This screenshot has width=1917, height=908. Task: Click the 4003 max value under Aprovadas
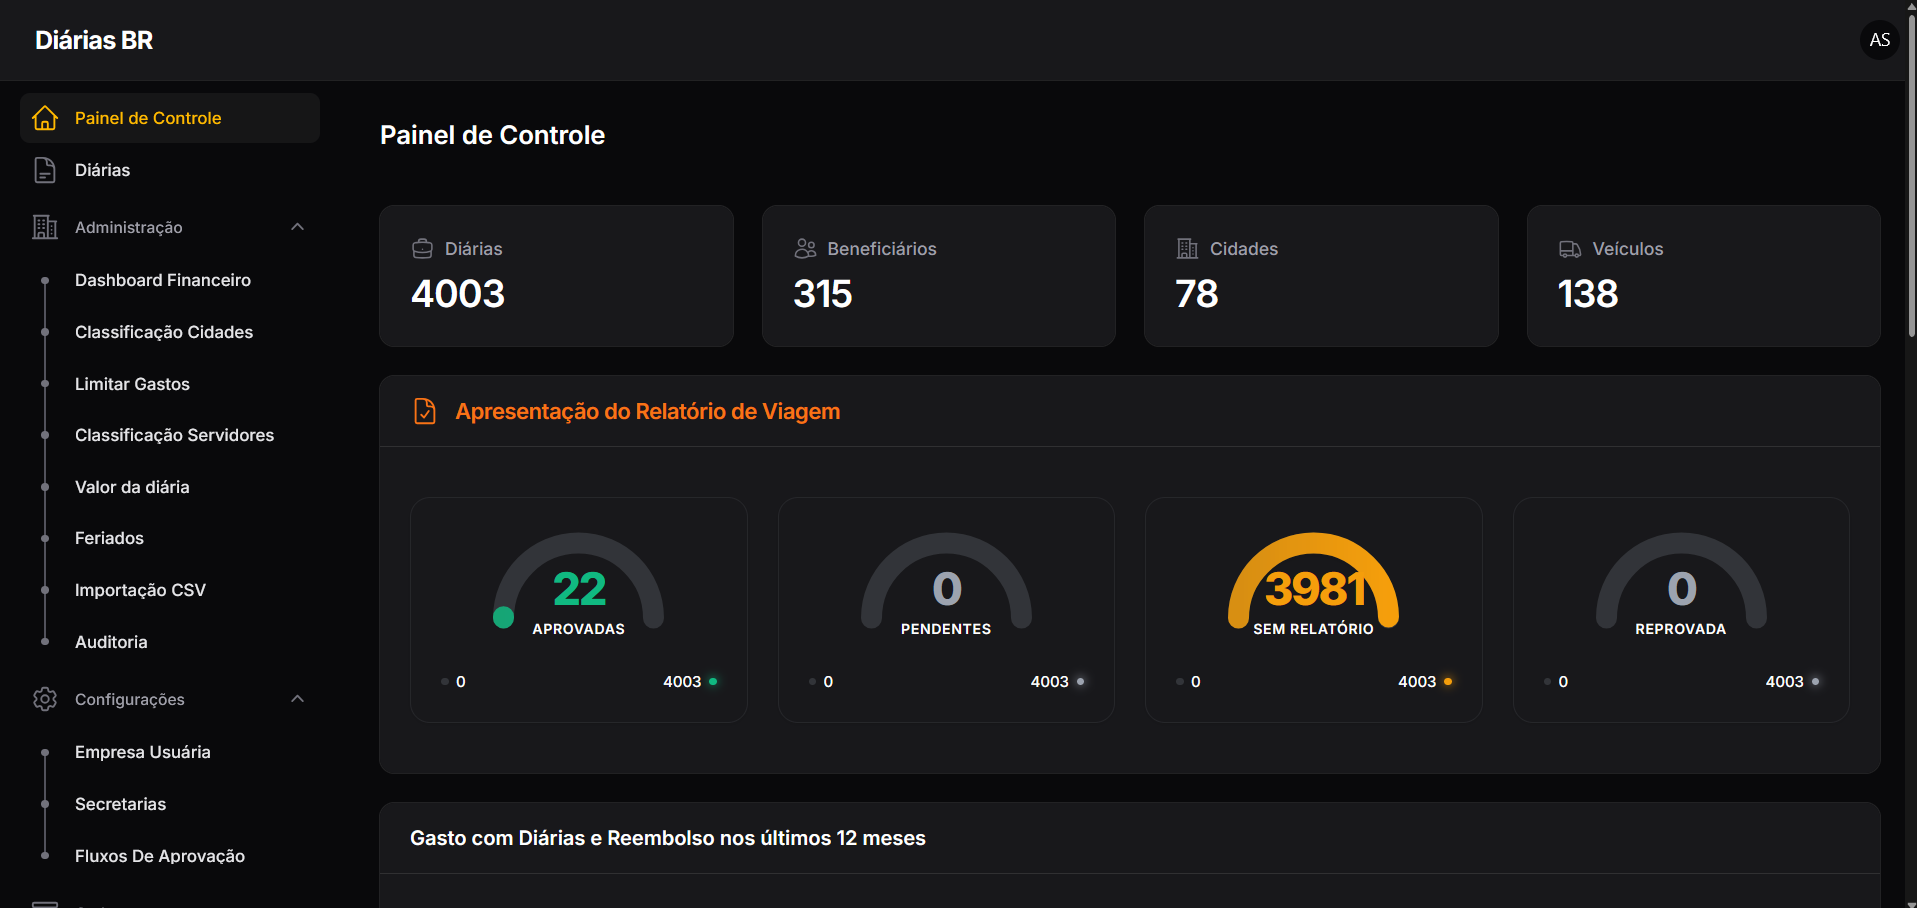click(x=682, y=682)
